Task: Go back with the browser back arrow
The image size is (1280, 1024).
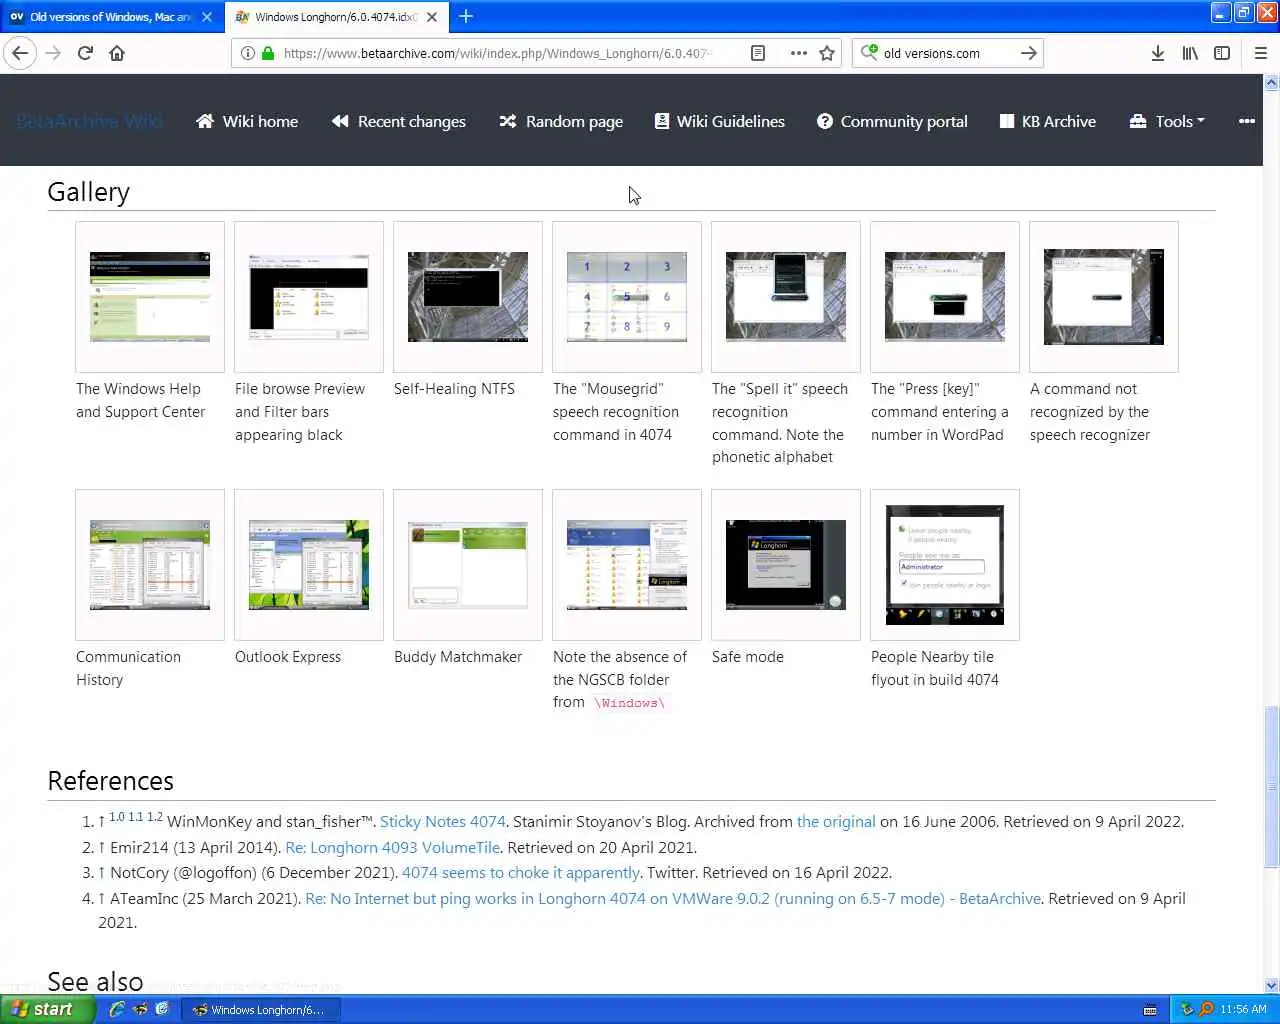Action: 20,53
